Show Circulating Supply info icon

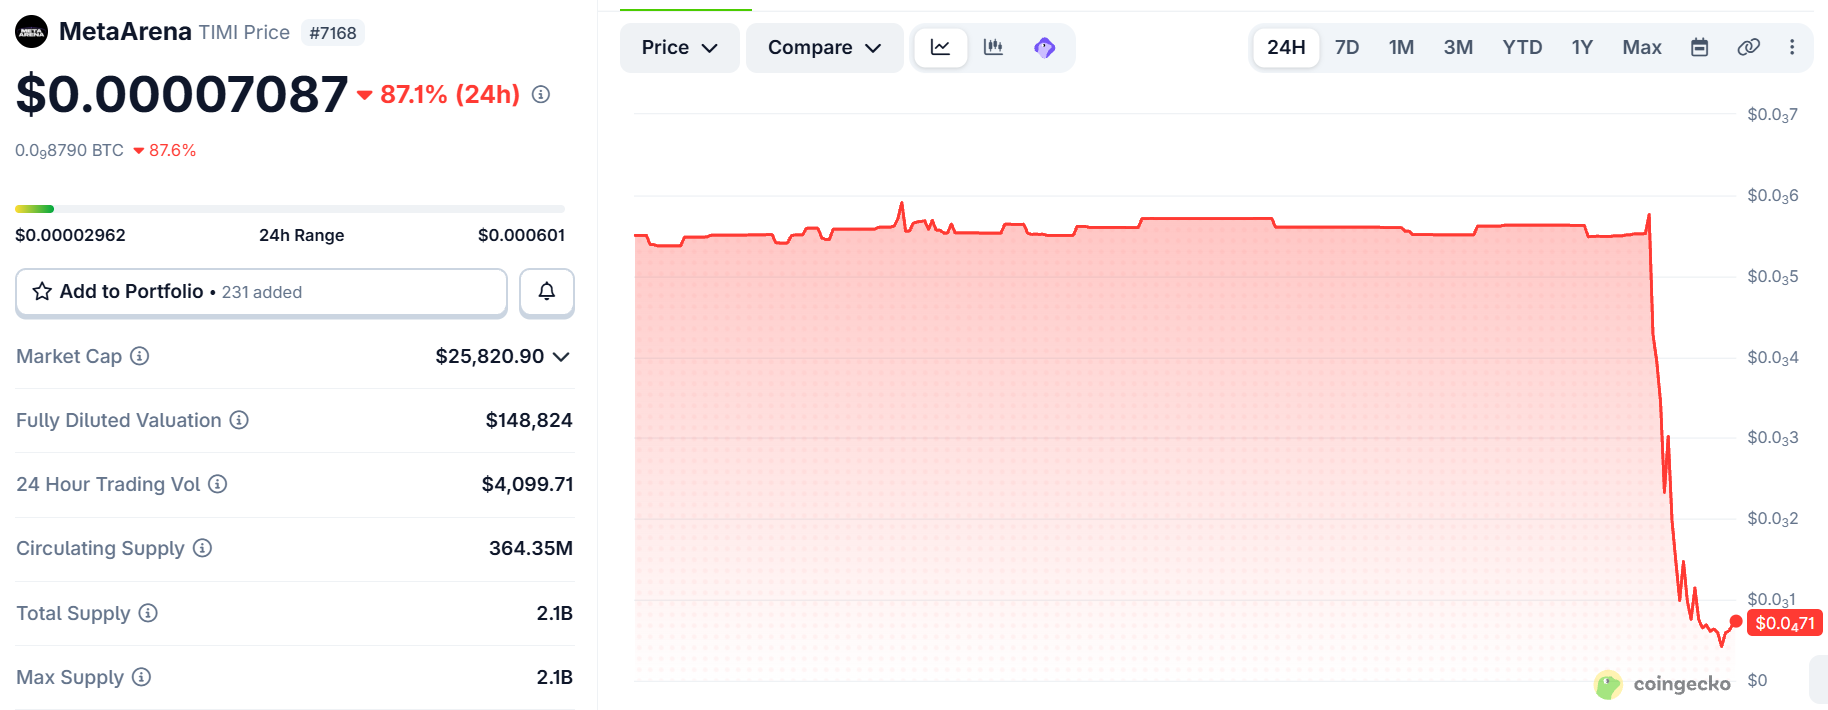pos(202,548)
